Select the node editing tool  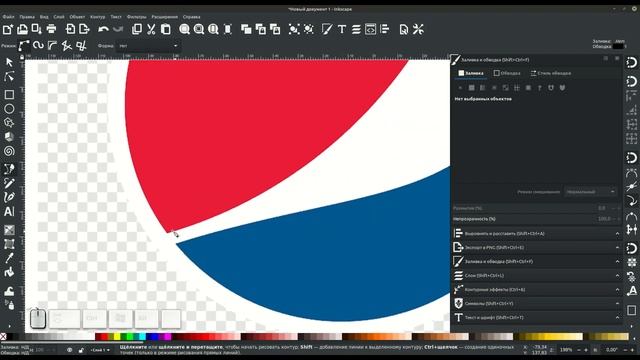tap(9, 77)
